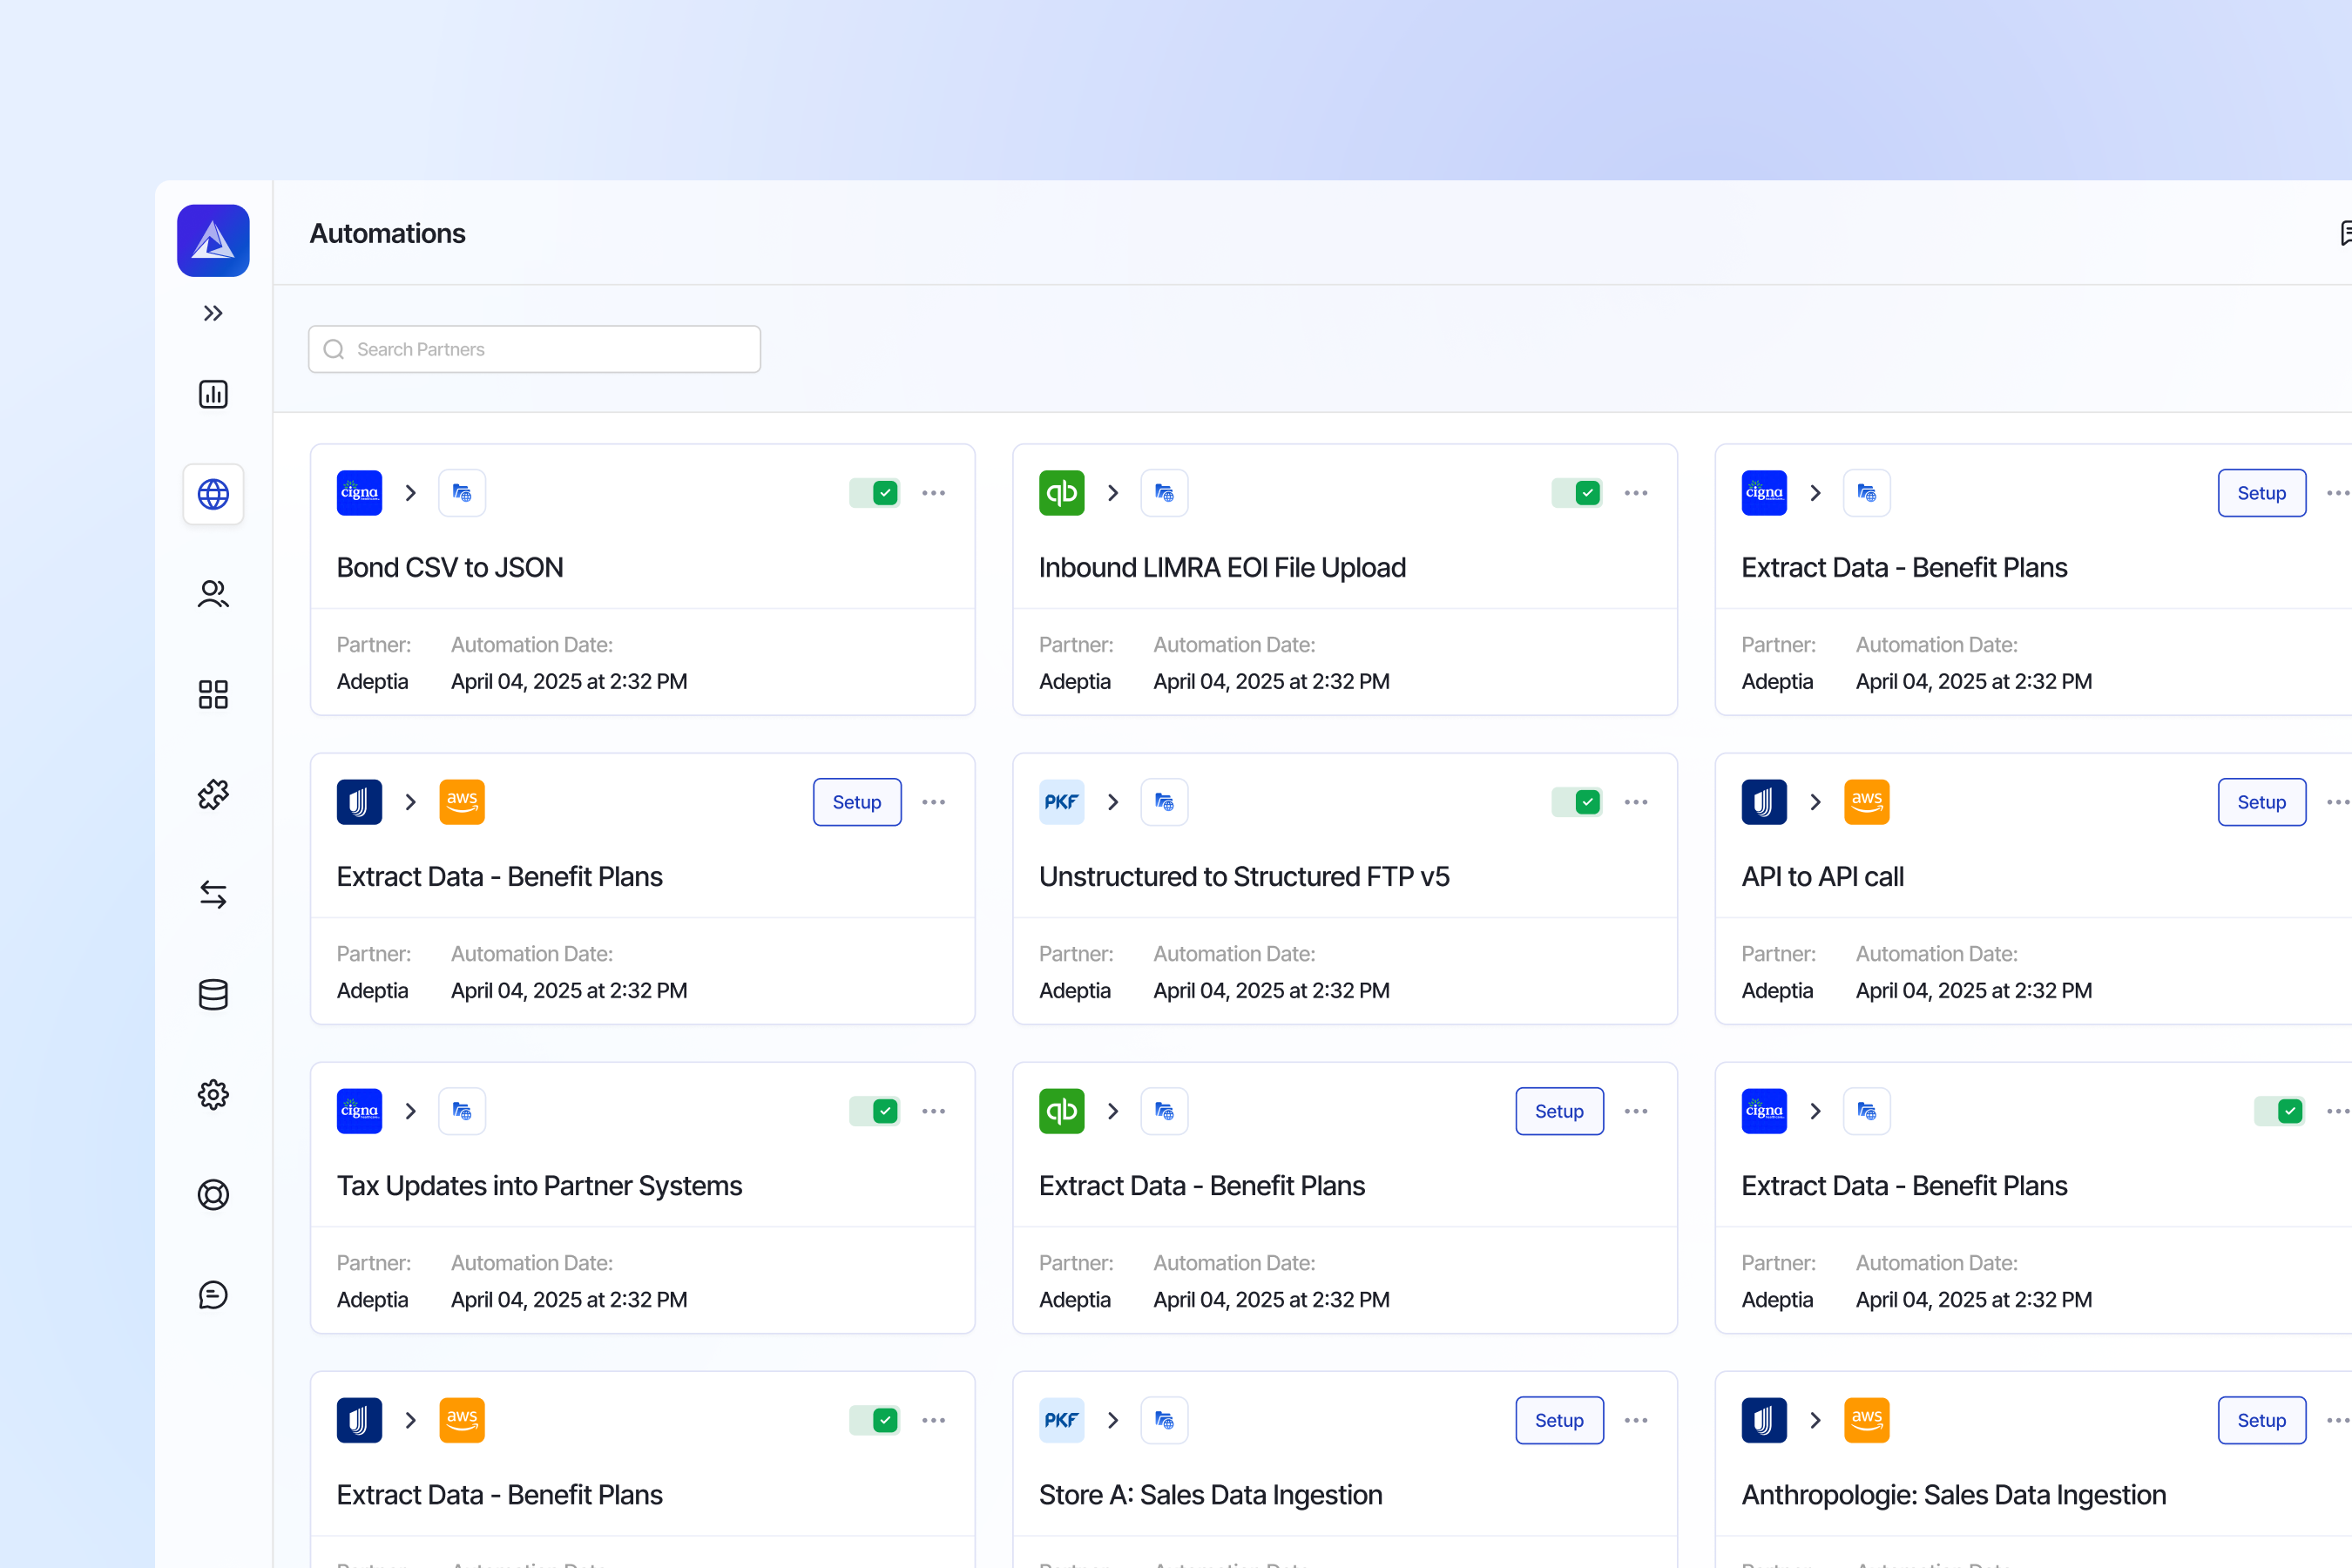
Task: Disable Inbound LIMRA EOI File Upload toggle
Action: (x=1577, y=493)
